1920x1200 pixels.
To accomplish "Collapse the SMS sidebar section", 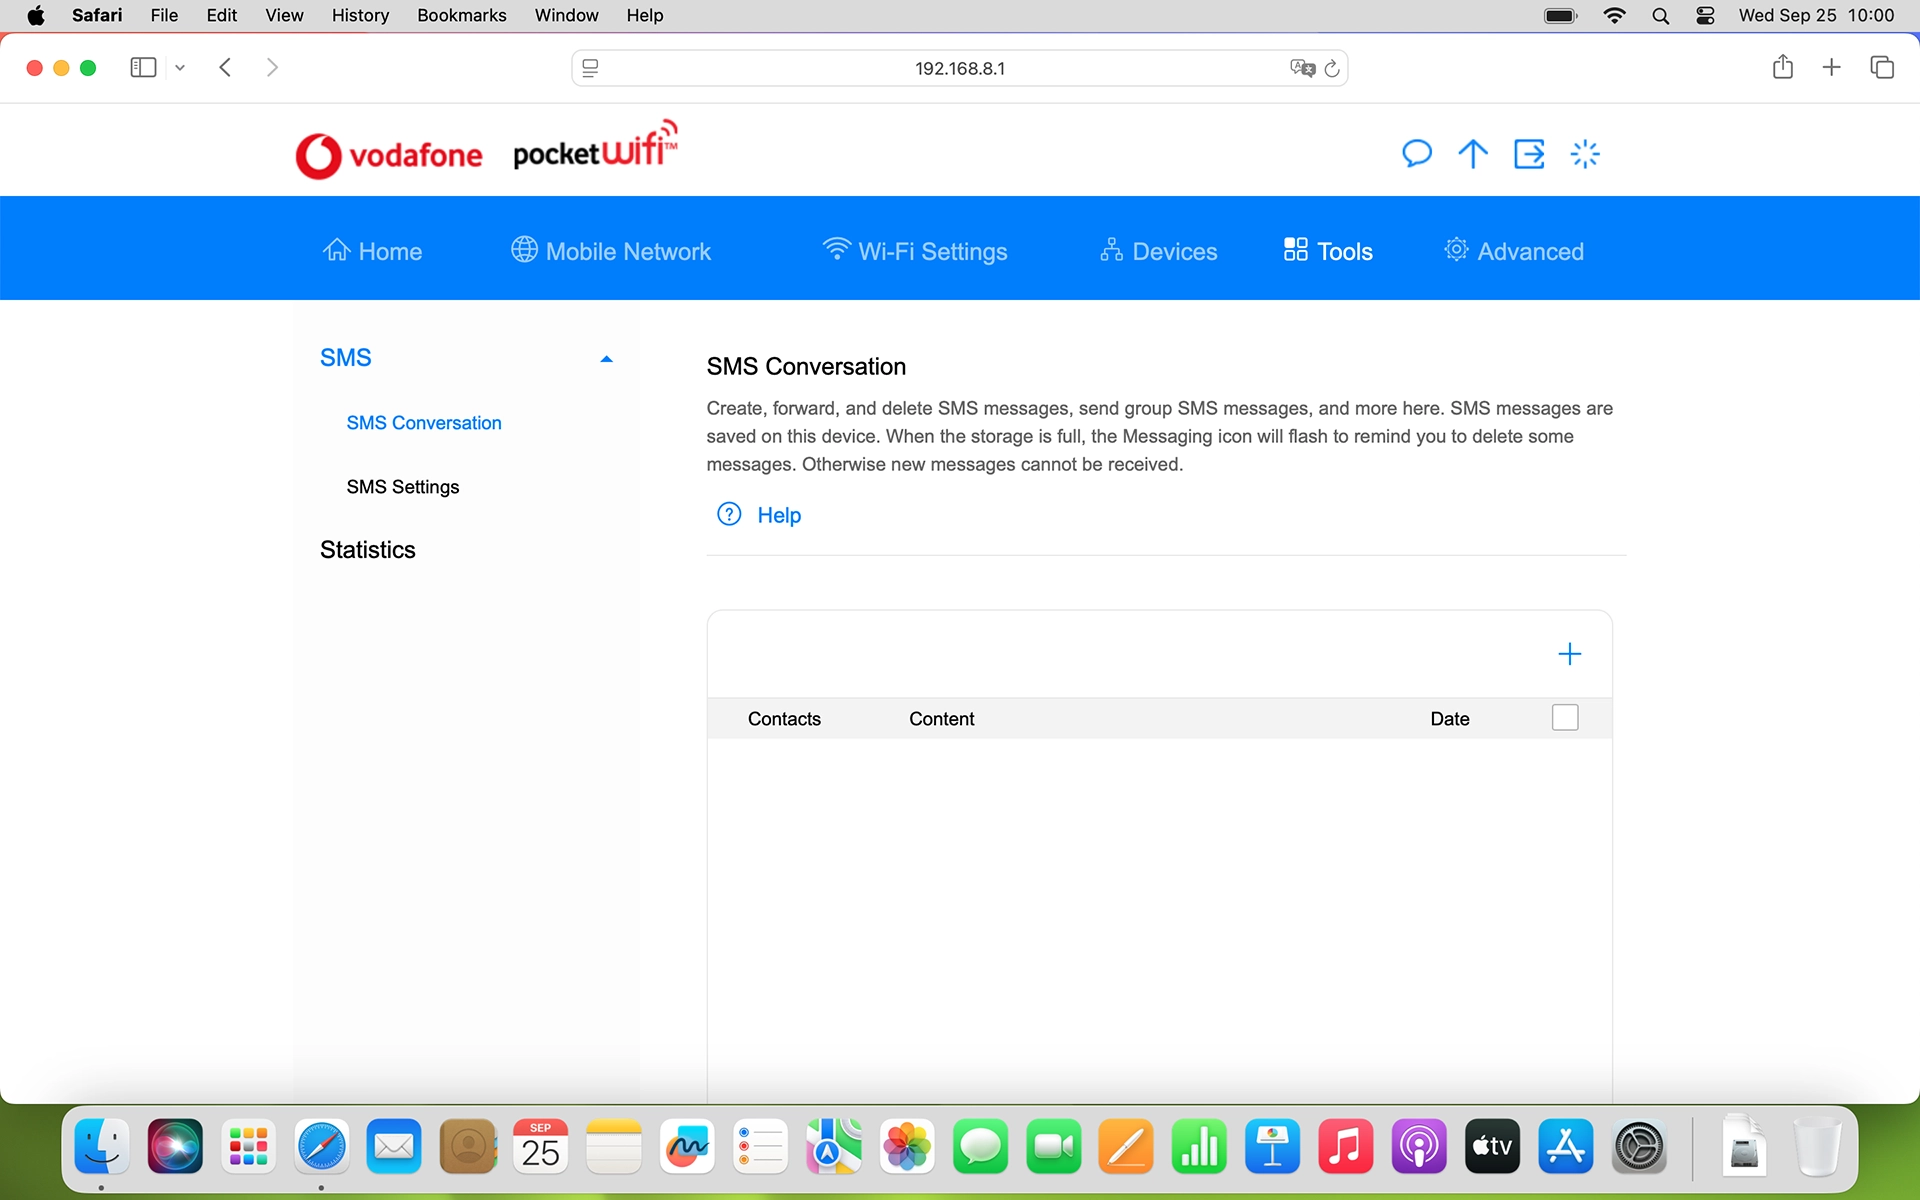I will point(606,358).
